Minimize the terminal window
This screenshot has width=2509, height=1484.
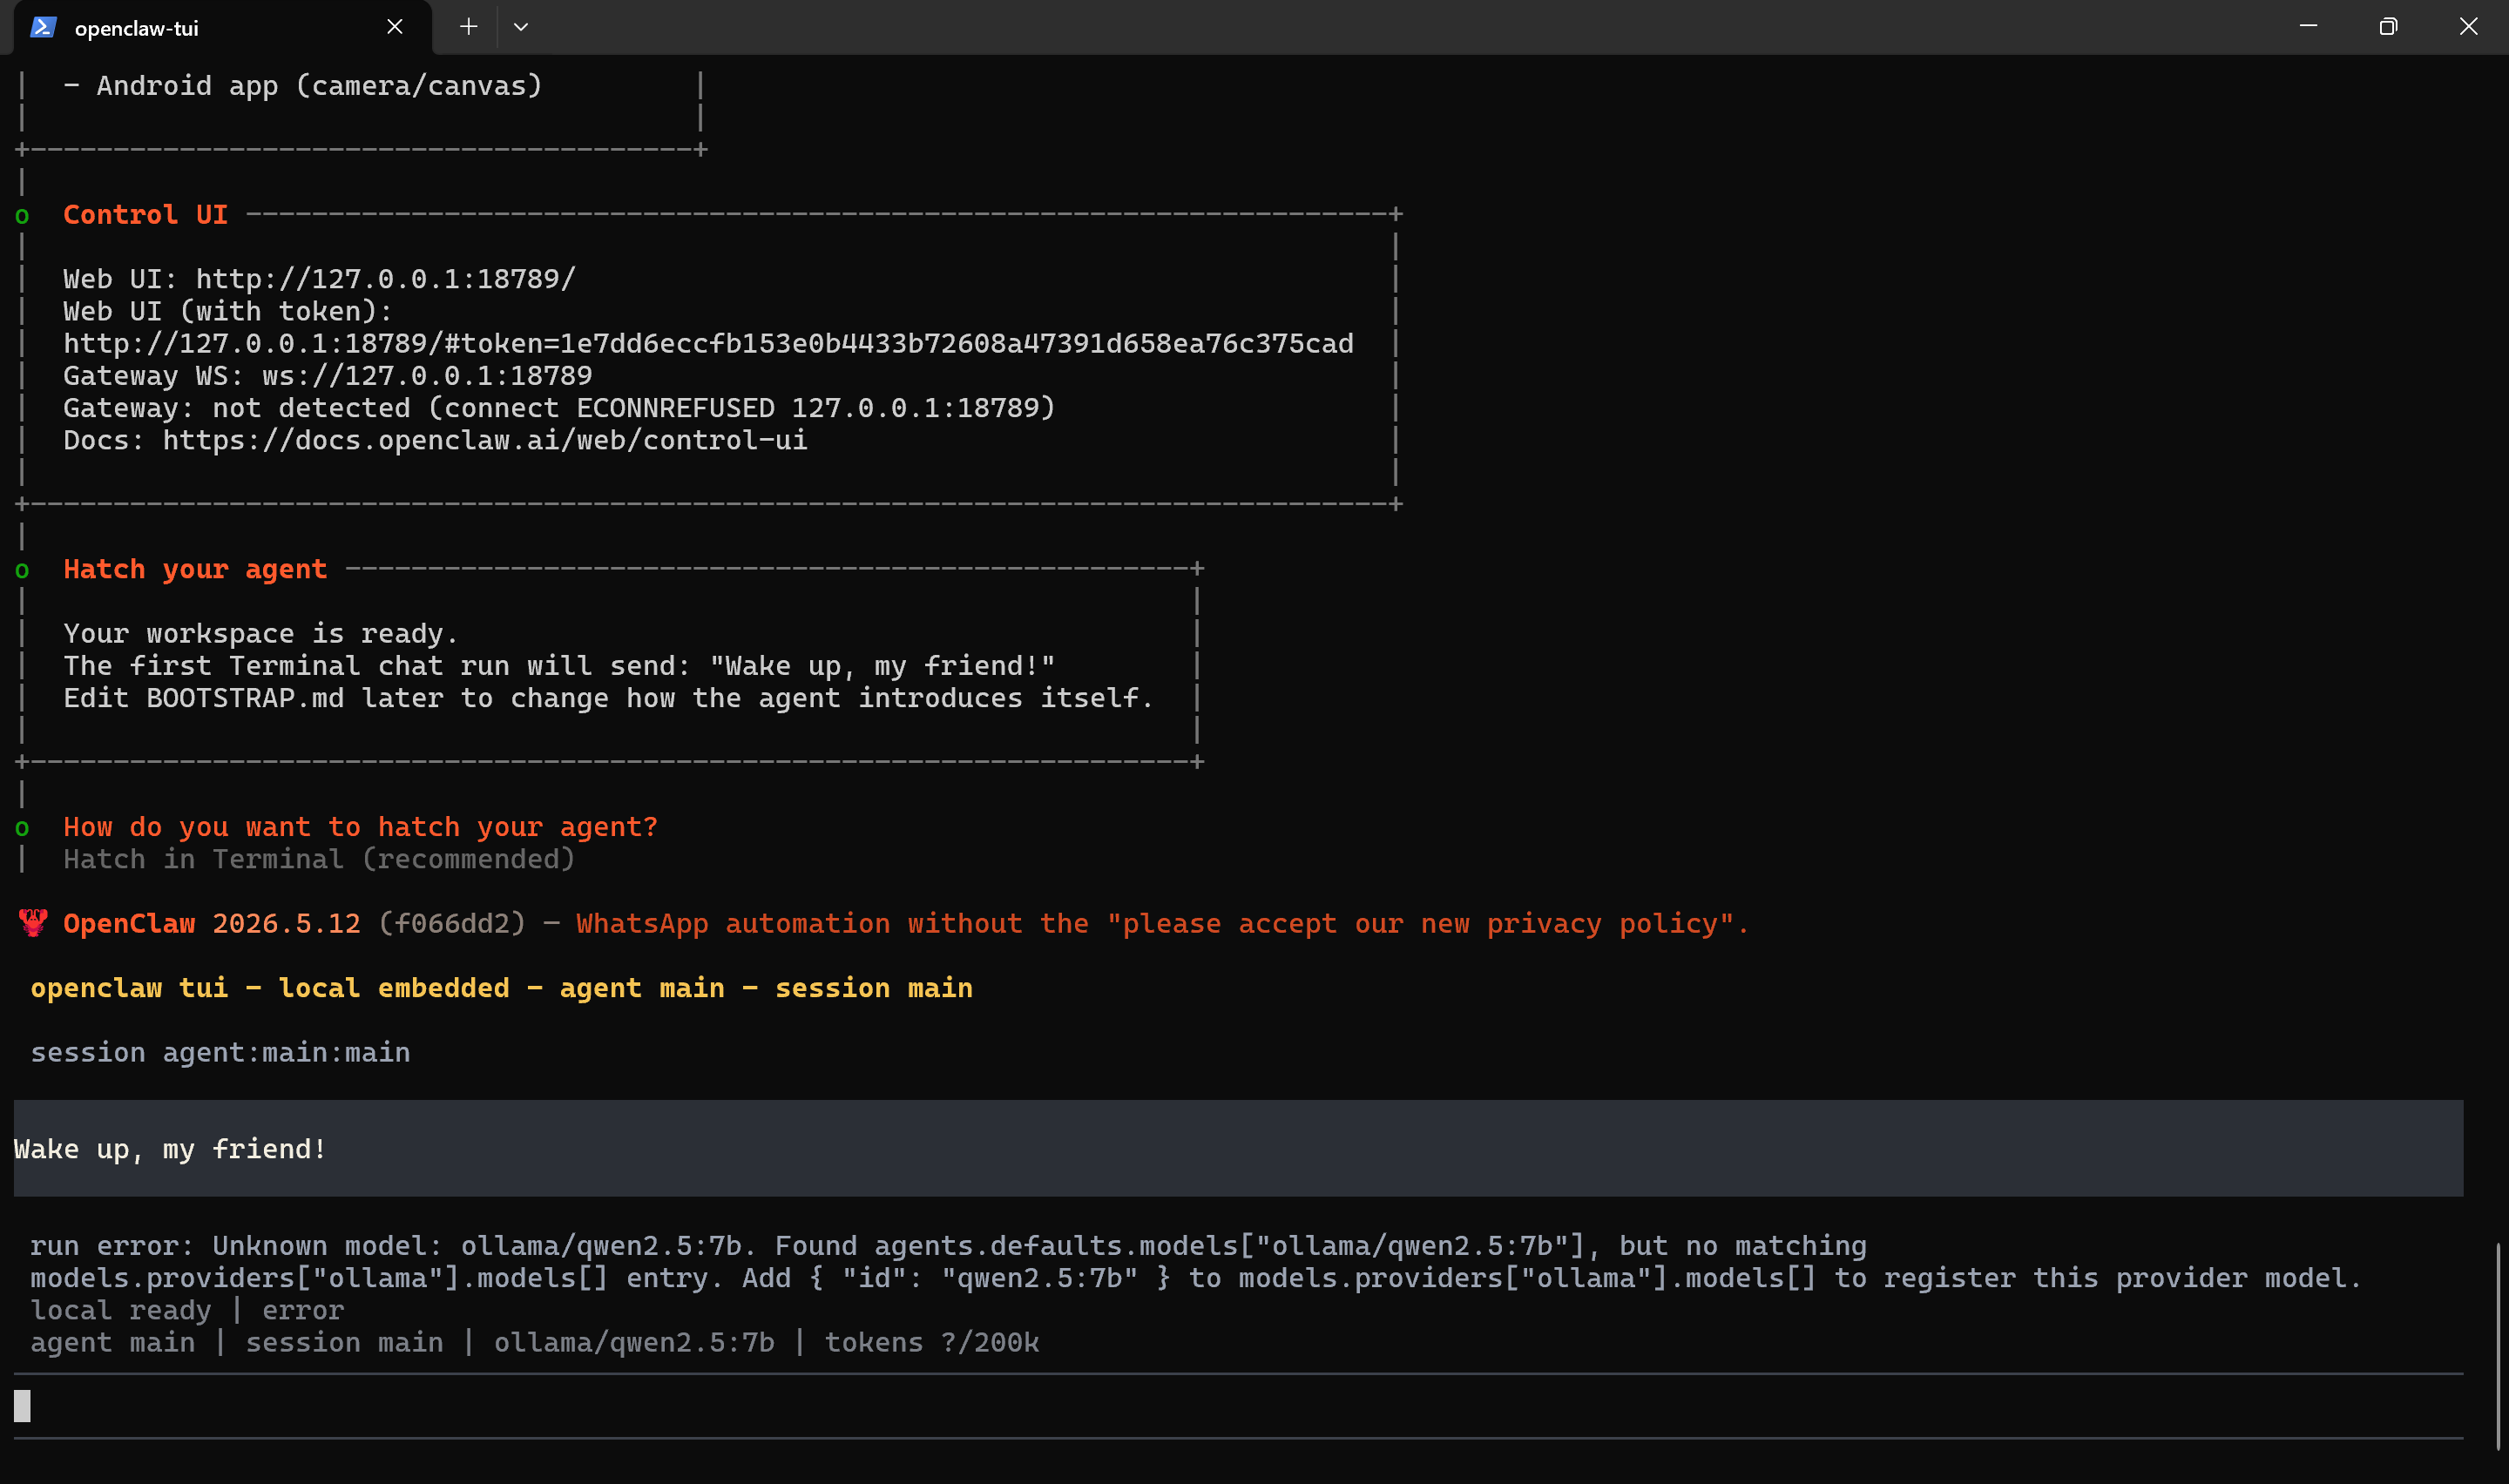coord(2308,27)
